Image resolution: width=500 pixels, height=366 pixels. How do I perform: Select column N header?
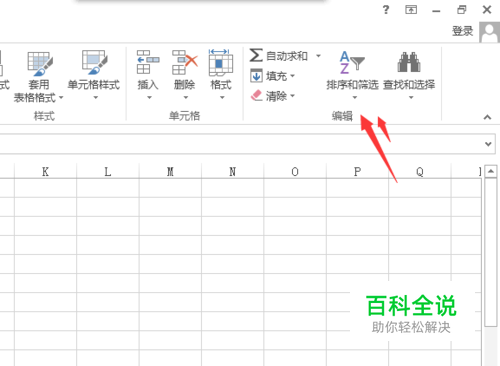point(232,171)
